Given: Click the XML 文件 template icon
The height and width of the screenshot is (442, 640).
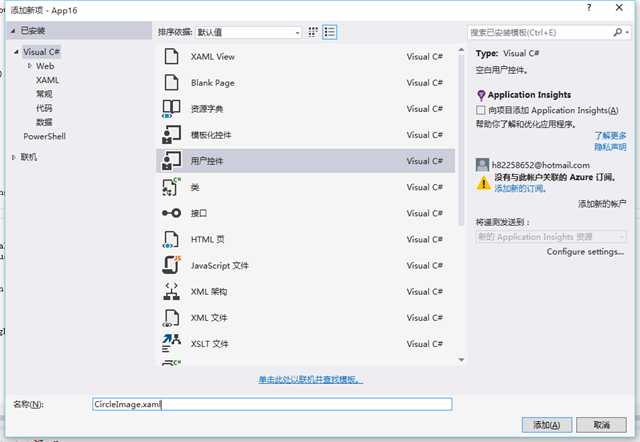Looking at the screenshot, I should [x=171, y=318].
